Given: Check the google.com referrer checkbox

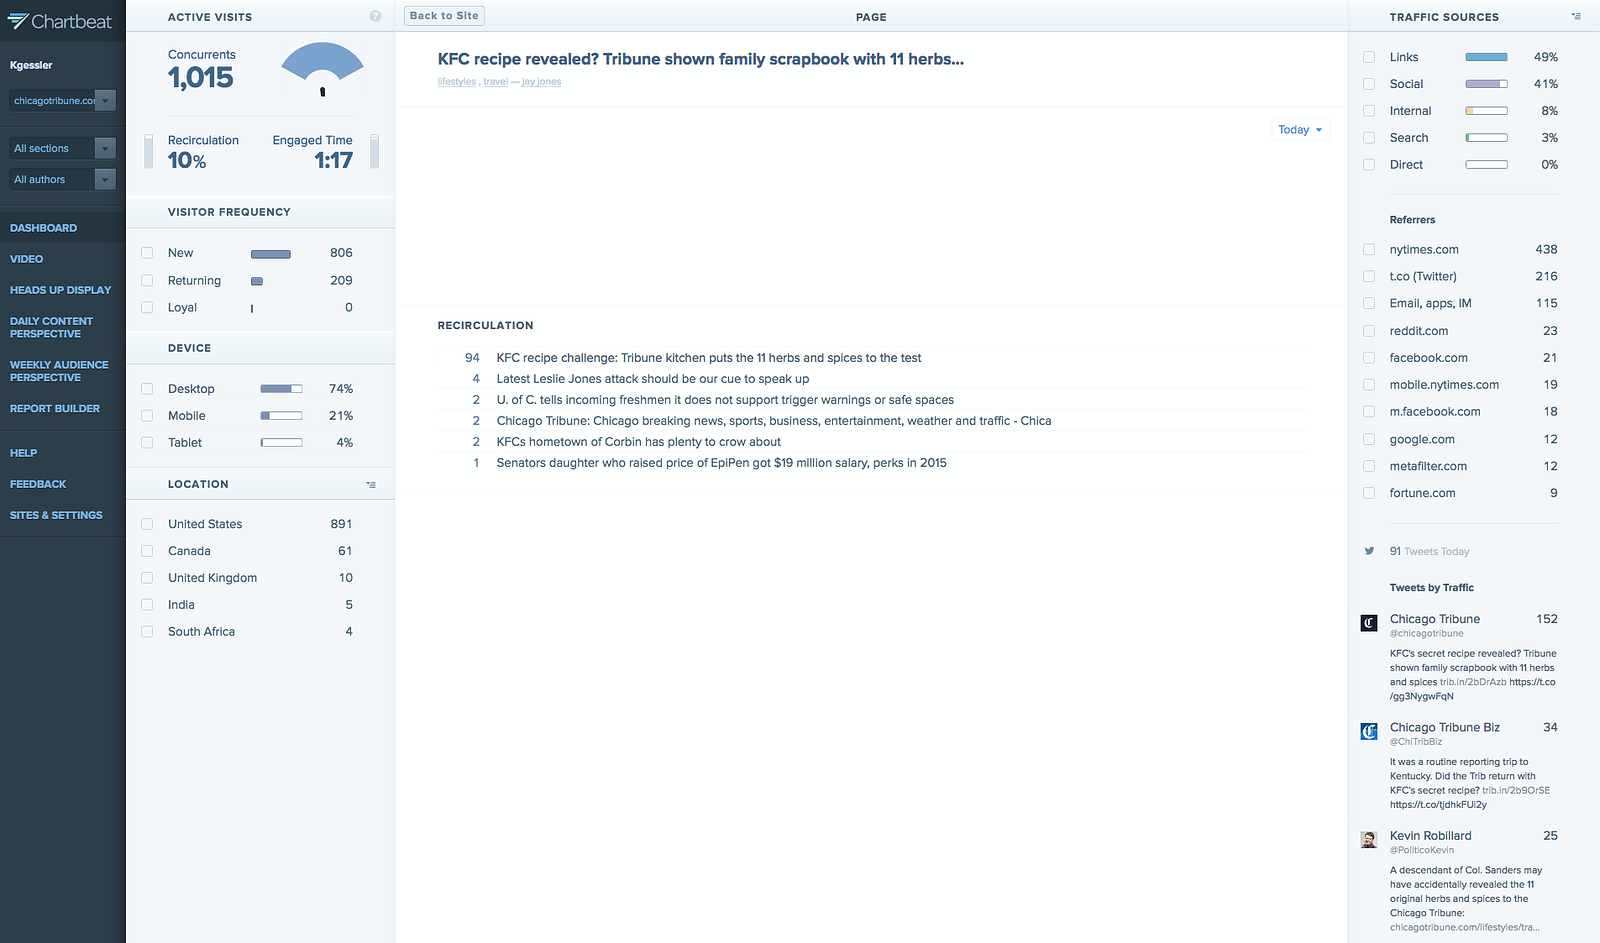Looking at the screenshot, I should pyautogui.click(x=1369, y=439).
